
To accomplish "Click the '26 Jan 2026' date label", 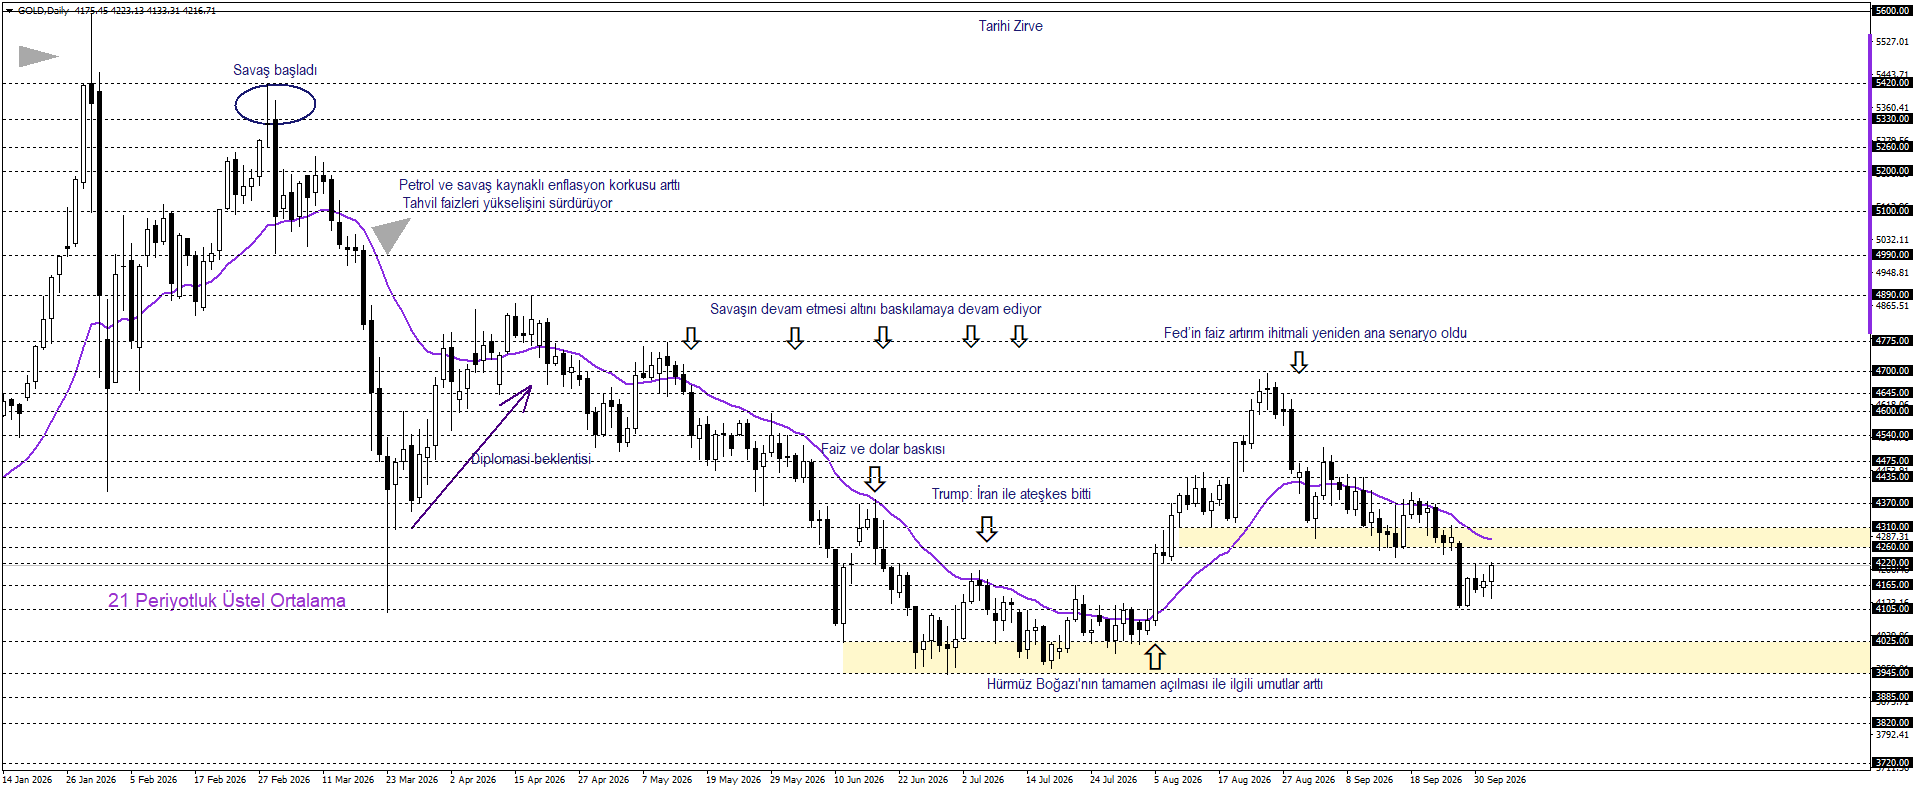I will coord(91,780).
